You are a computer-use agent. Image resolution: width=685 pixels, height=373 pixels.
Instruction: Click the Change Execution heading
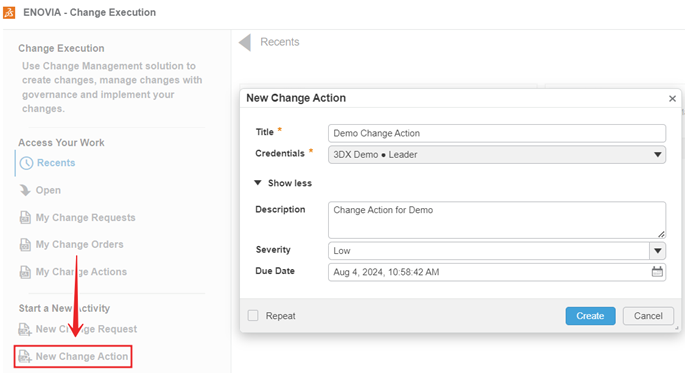(61, 48)
